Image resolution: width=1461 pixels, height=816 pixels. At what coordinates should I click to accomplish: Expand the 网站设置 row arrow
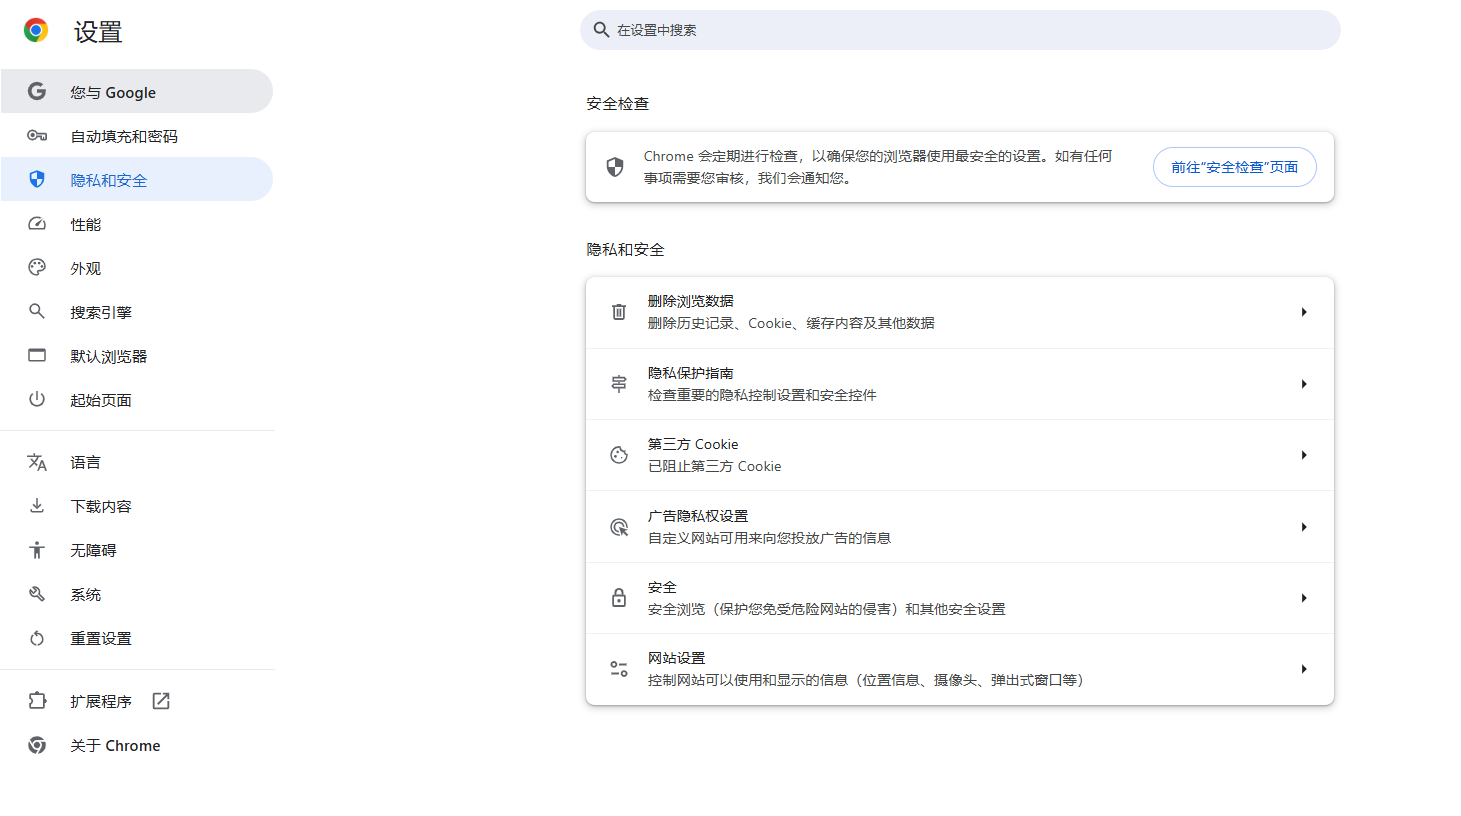point(1304,669)
